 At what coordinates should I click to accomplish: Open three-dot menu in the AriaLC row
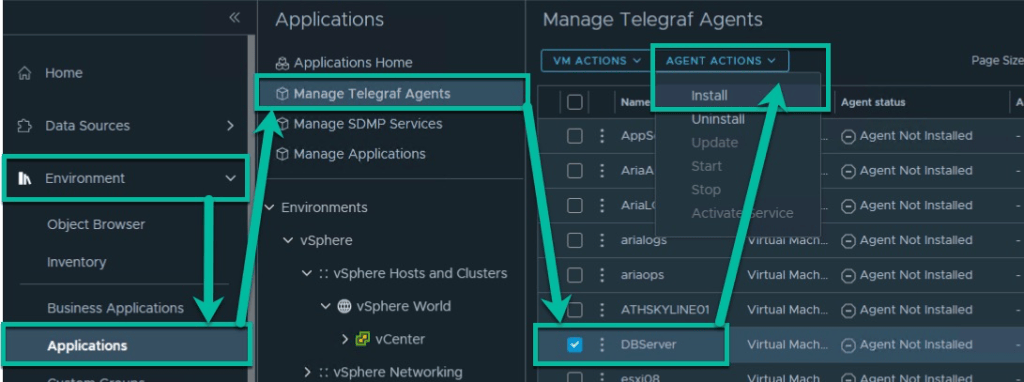click(x=602, y=206)
